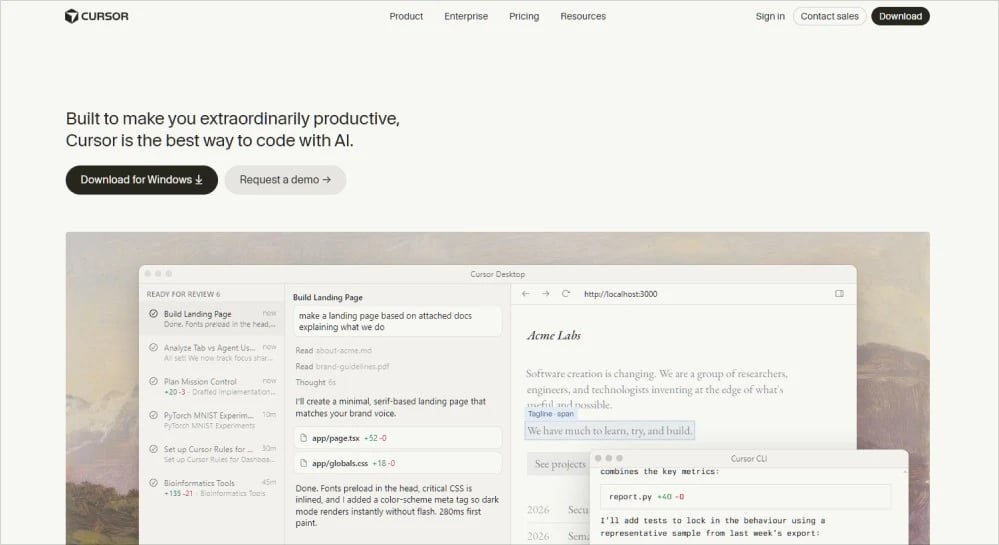
Task: Click the reload icon in preview browser
Action: [x=565, y=294]
